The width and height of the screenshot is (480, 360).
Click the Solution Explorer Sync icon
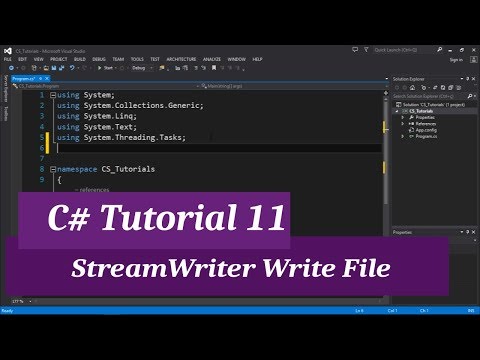(x=435, y=88)
